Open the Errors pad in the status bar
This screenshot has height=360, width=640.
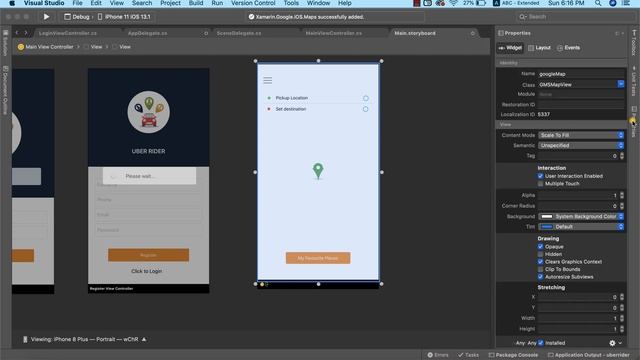coord(438,355)
